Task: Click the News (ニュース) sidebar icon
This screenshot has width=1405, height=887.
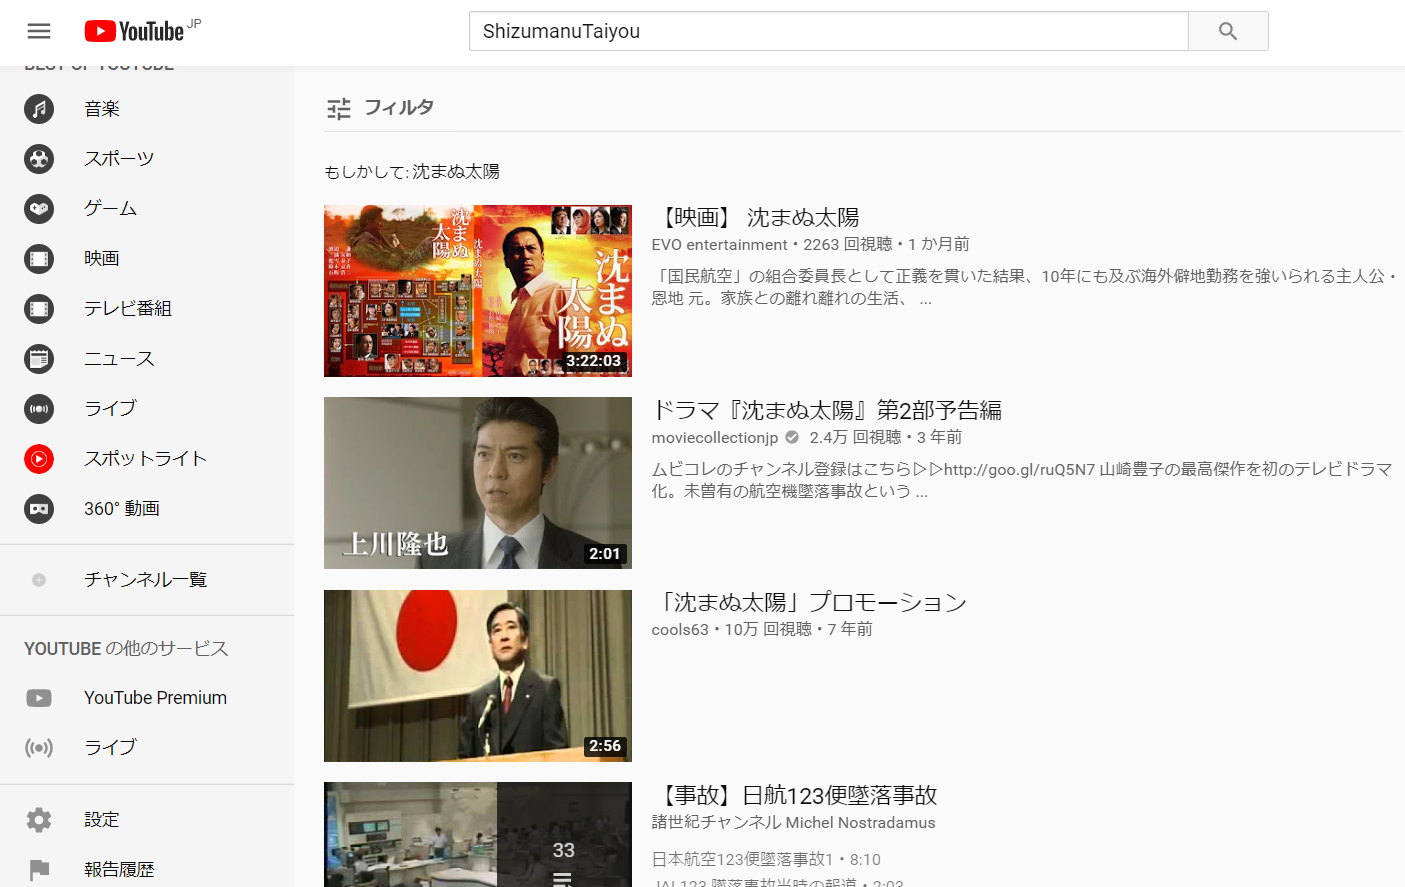Action: click(x=39, y=359)
